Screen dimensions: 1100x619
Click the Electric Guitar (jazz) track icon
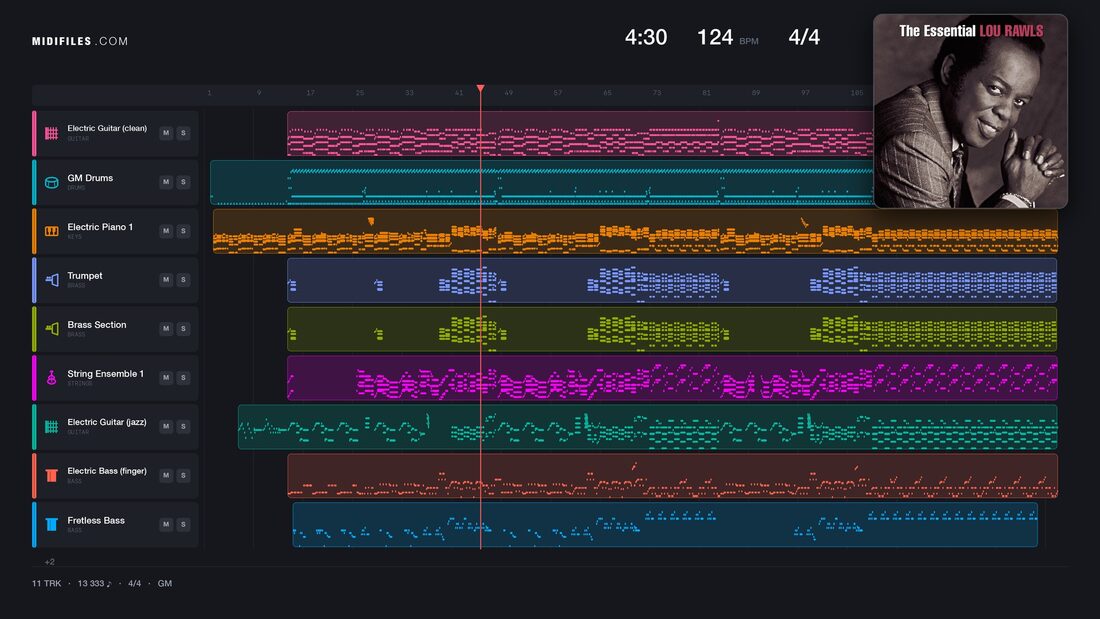tap(51, 427)
